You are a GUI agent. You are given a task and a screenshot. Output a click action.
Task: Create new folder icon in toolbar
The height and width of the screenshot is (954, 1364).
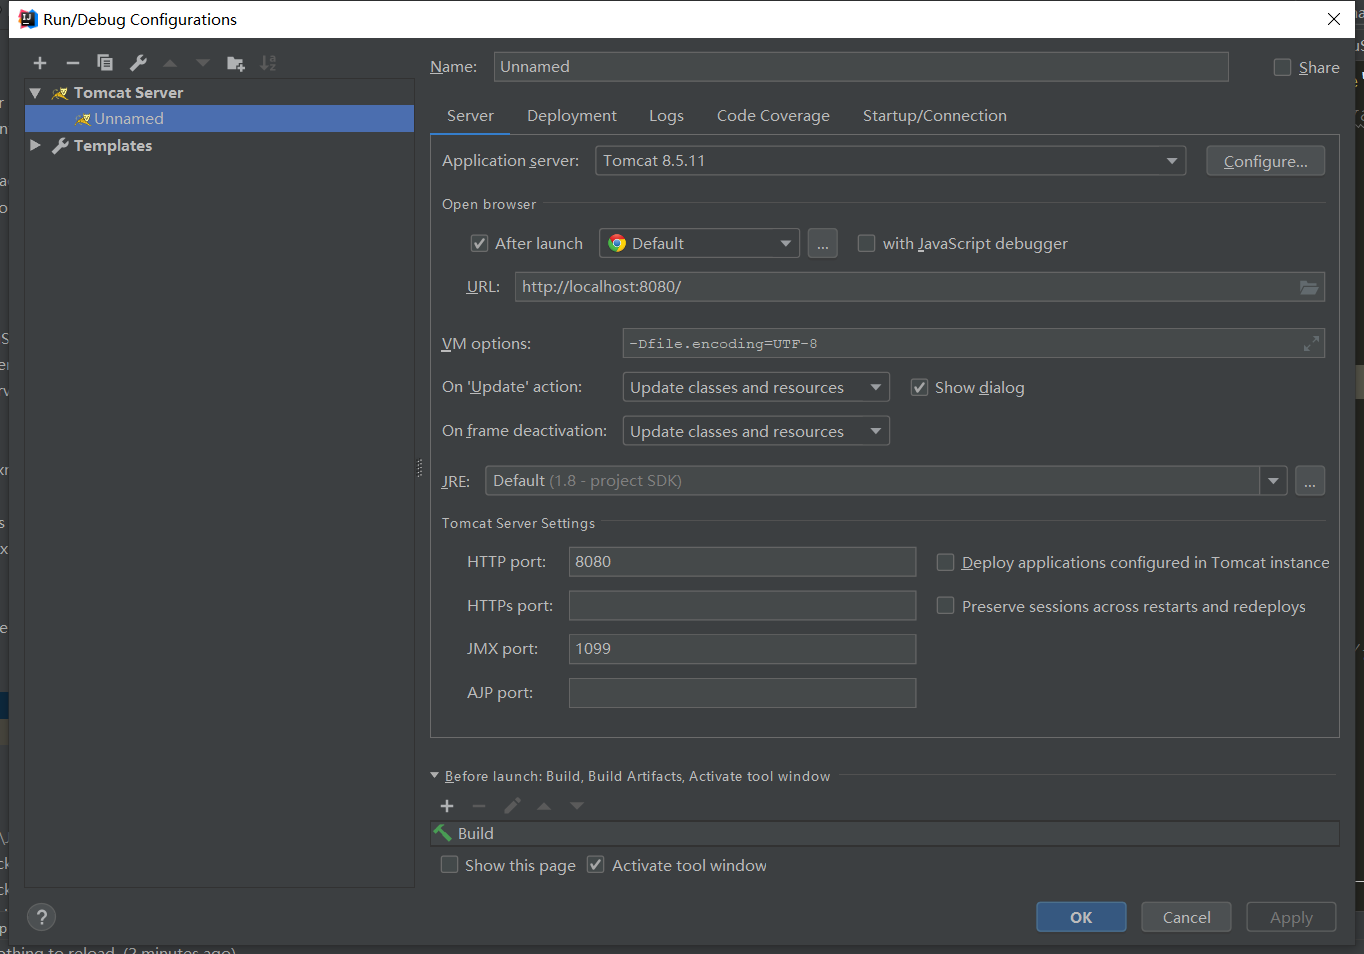[x=236, y=63]
